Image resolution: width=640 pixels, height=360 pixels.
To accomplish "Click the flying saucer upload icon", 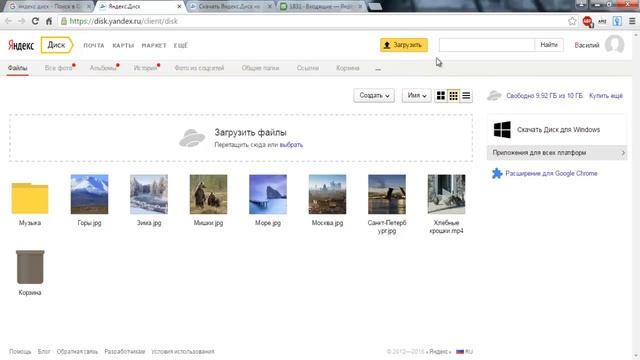I will 192,138.
